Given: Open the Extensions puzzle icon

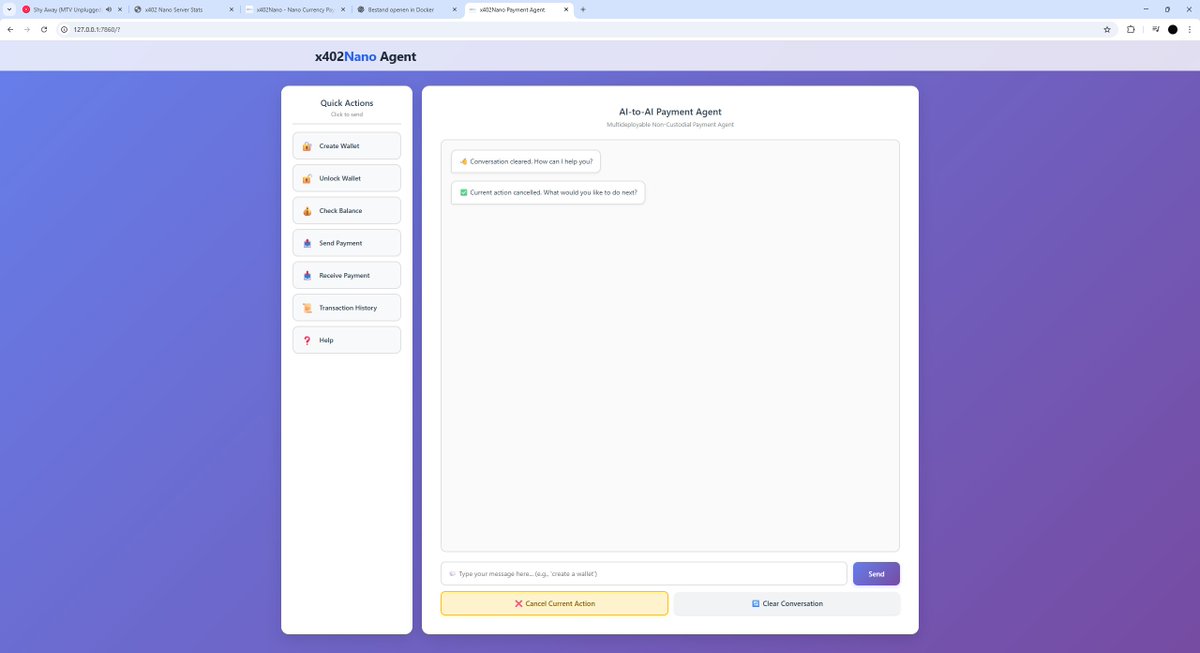Looking at the screenshot, I should tap(1131, 29).
